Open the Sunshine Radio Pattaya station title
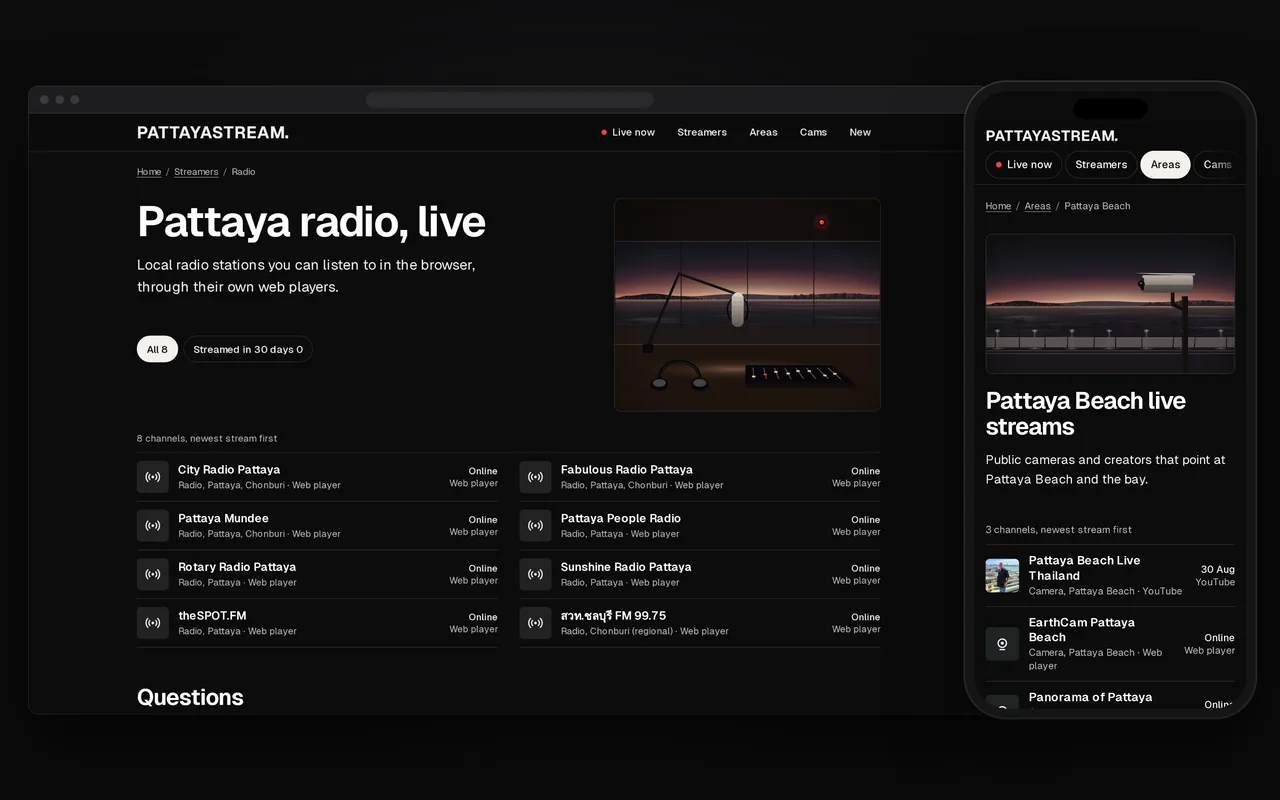The width and height of the screenshot is (1280, 800). [626, 567]
